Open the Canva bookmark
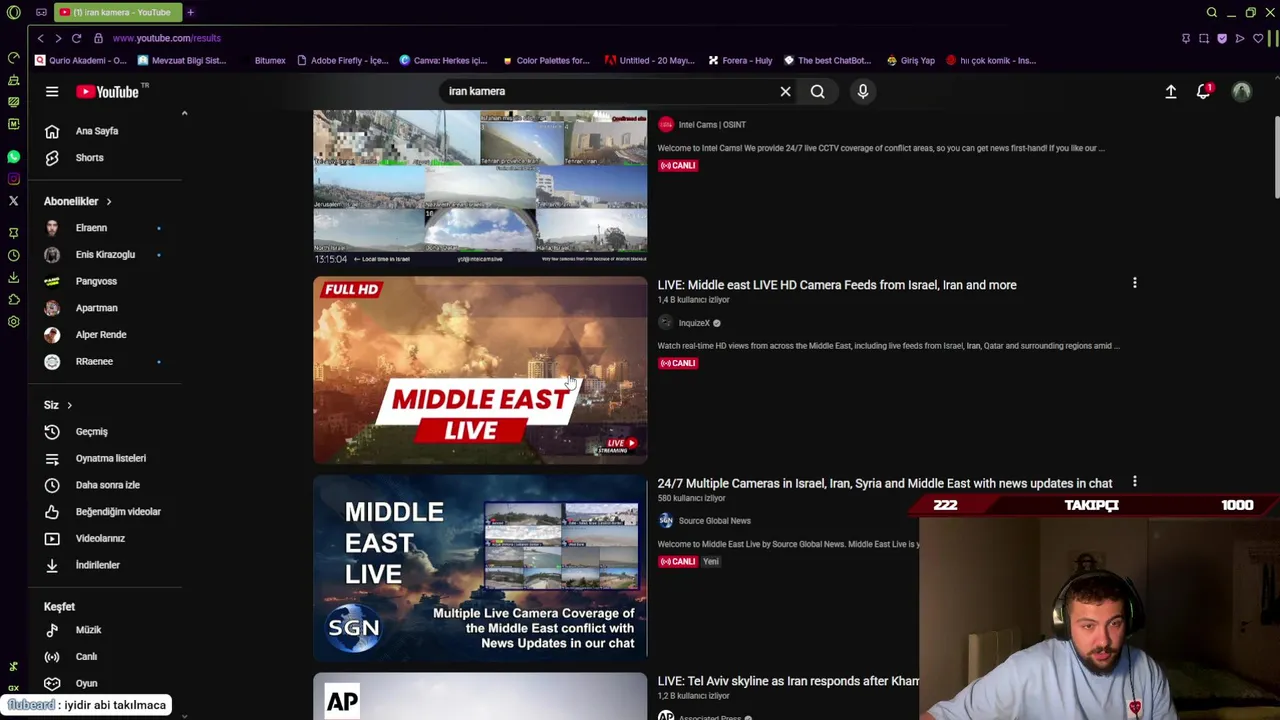 pos(443,60)
